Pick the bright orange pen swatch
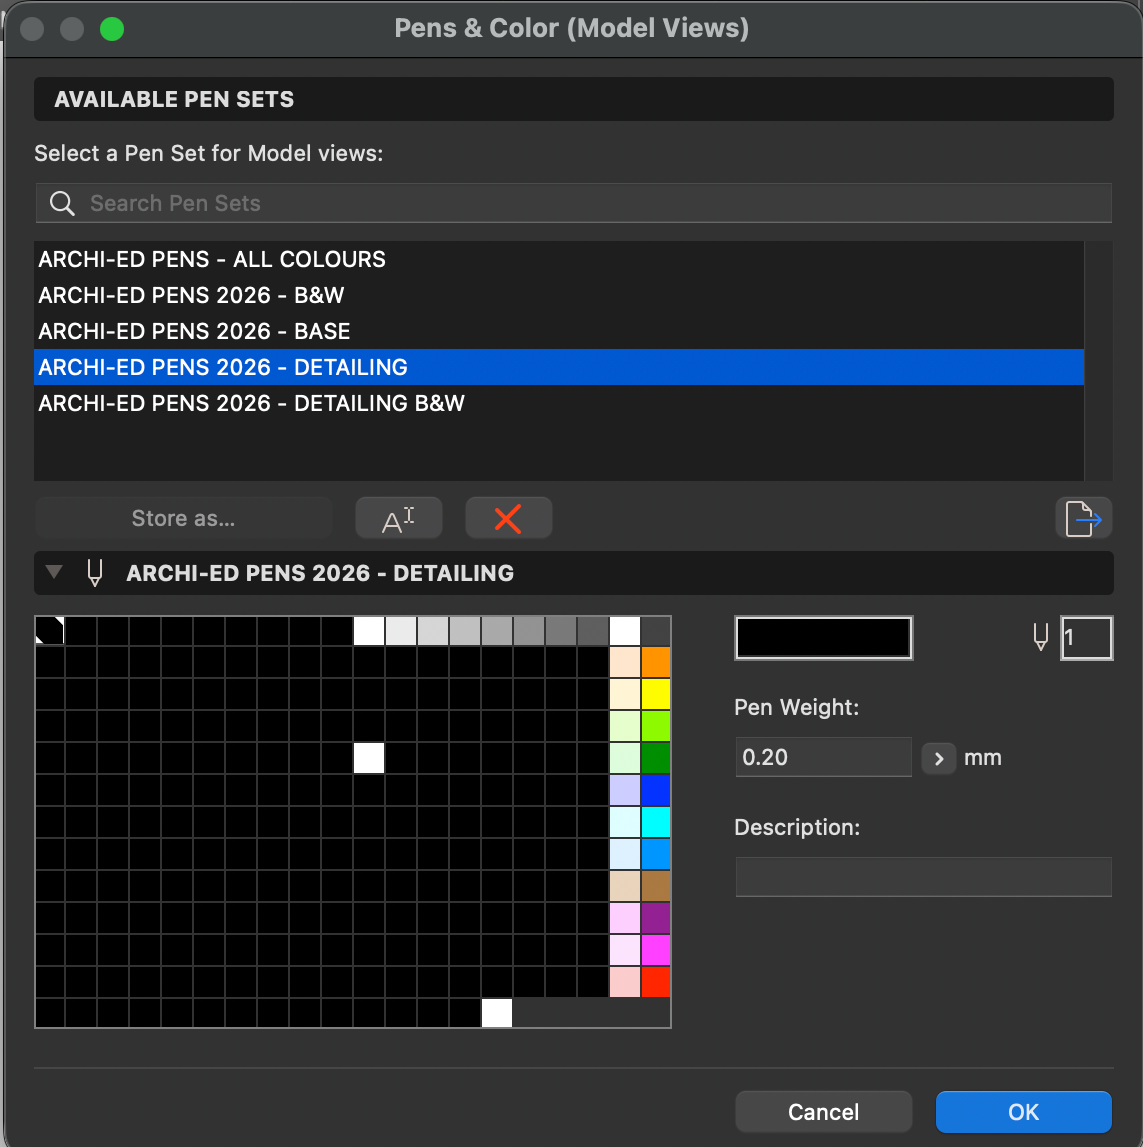 [655, 663]
